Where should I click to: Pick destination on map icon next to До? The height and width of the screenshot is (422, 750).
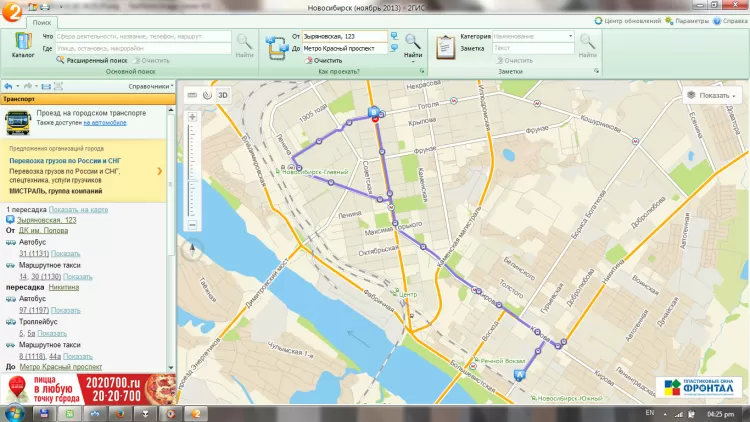pos(394,48)
